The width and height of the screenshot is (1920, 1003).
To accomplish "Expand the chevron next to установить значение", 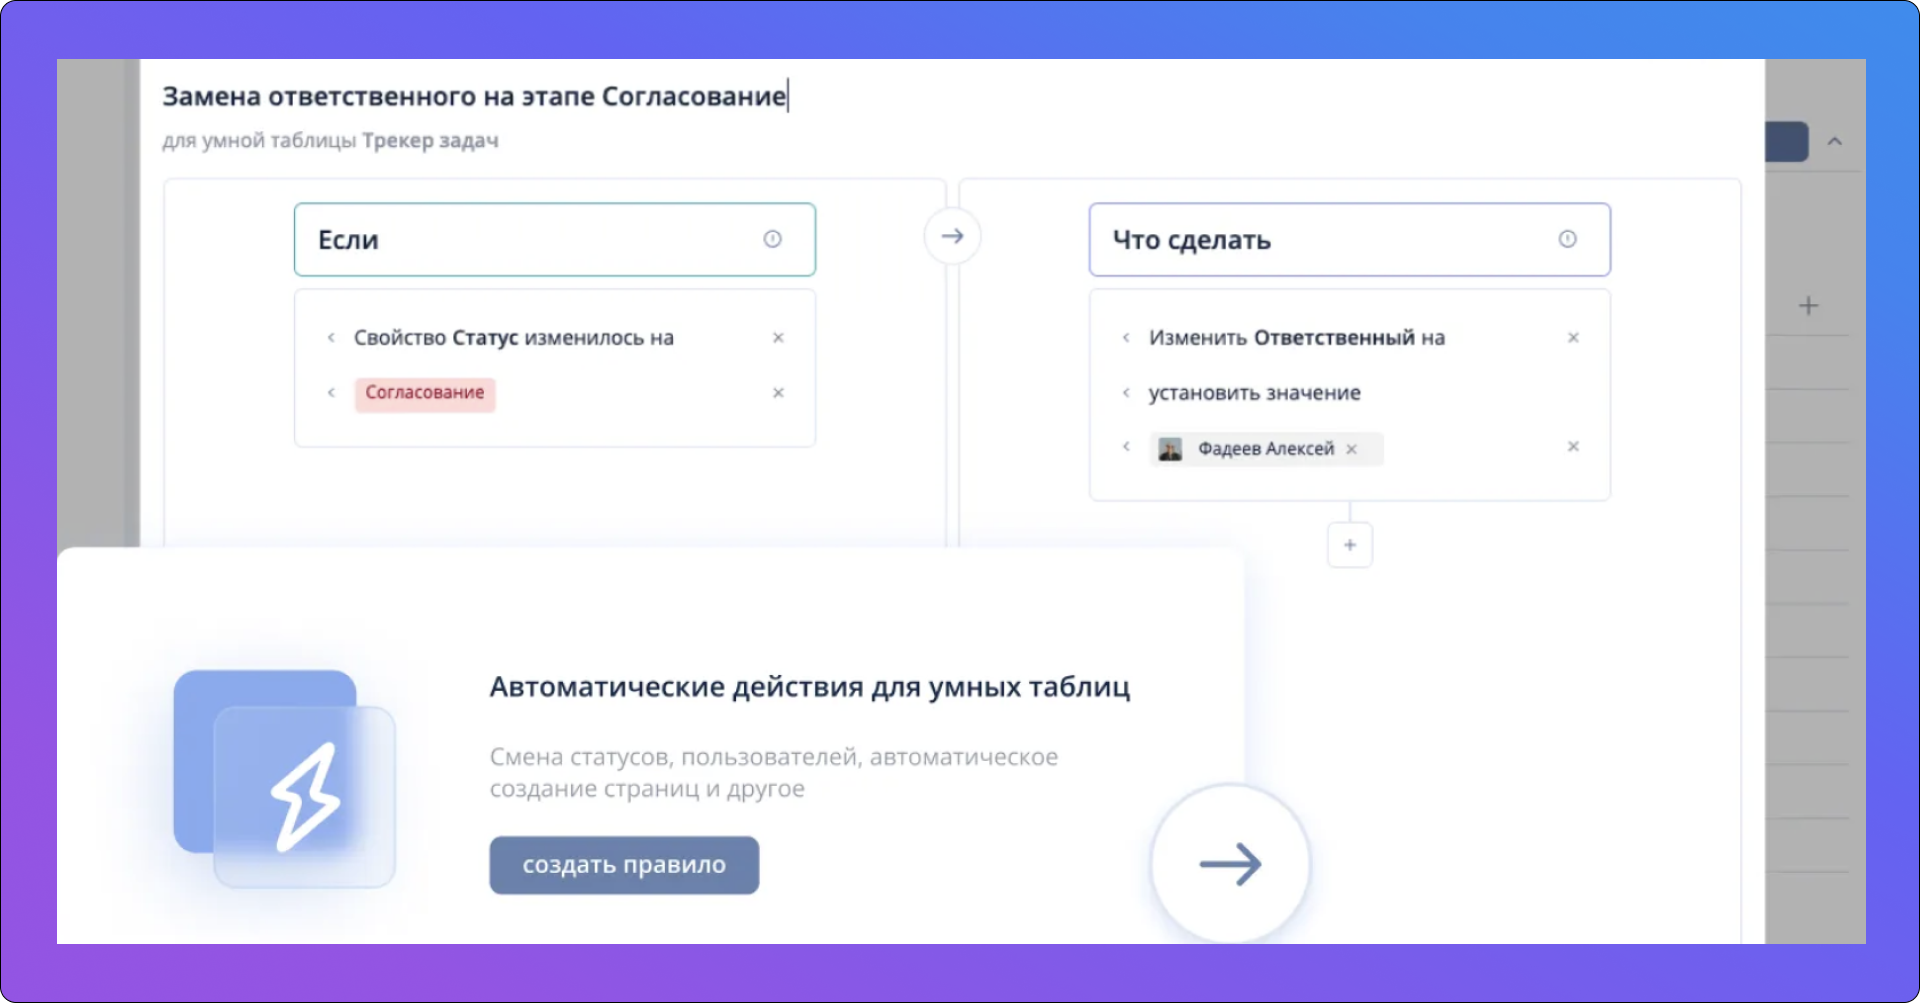I will pos(1126,393).
